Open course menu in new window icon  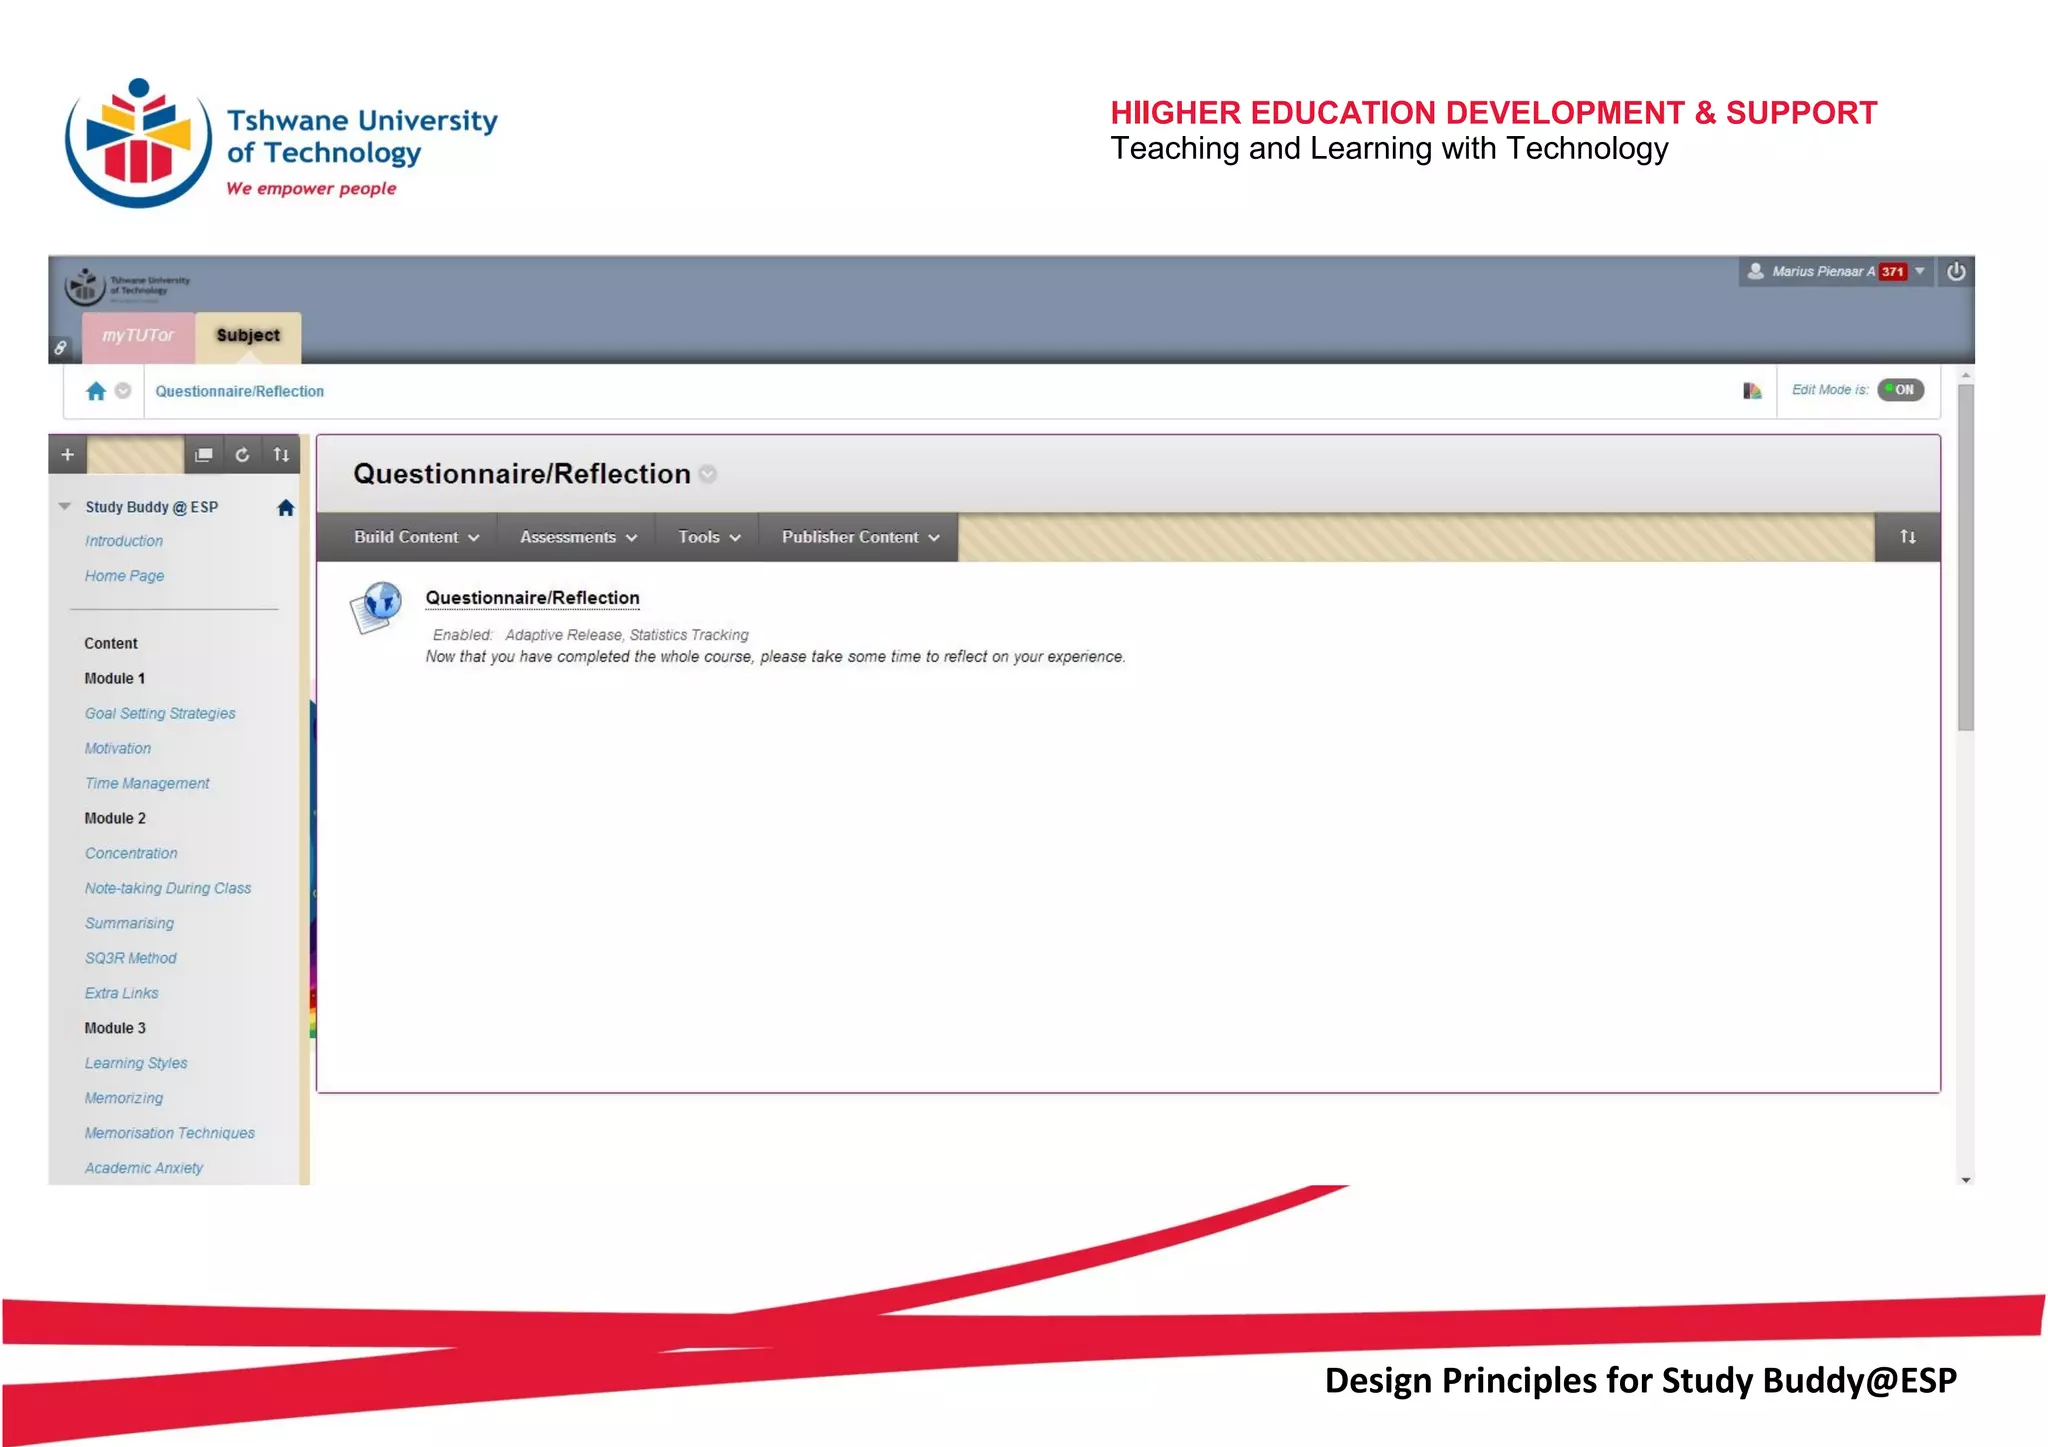[204, 455]
